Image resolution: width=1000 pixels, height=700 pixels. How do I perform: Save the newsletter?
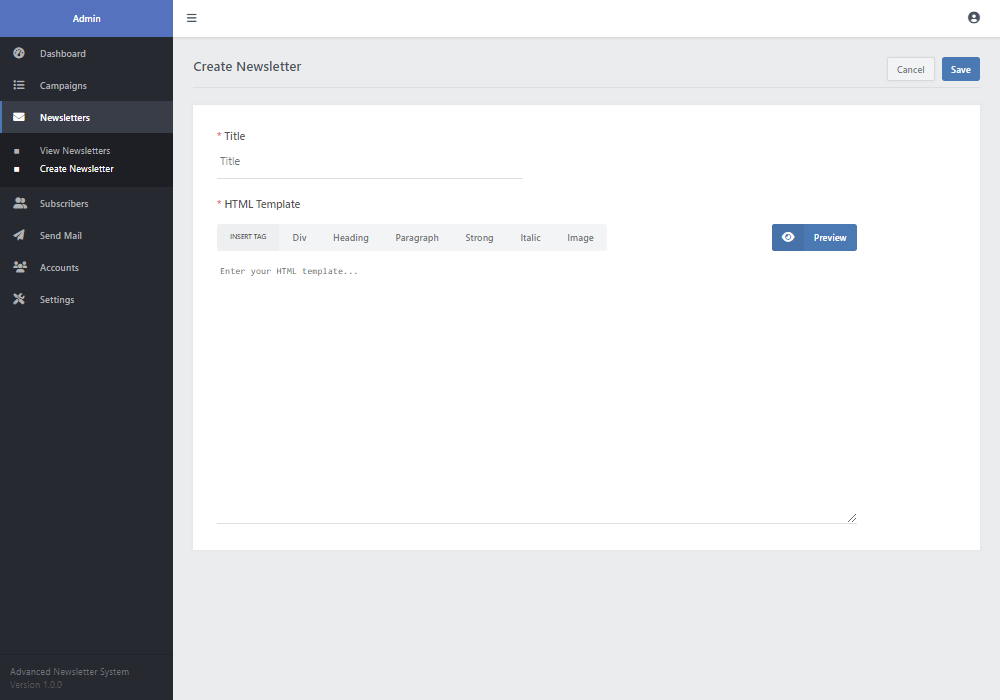coord(960,69)
